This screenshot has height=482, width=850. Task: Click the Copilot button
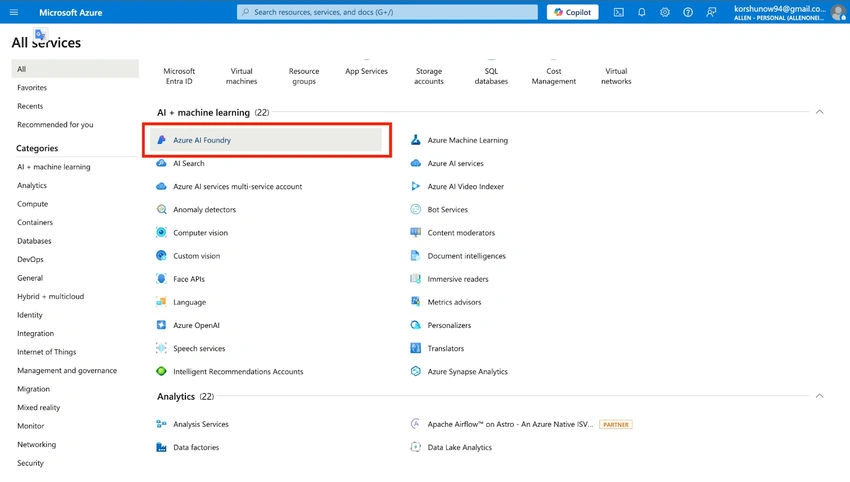572,12
